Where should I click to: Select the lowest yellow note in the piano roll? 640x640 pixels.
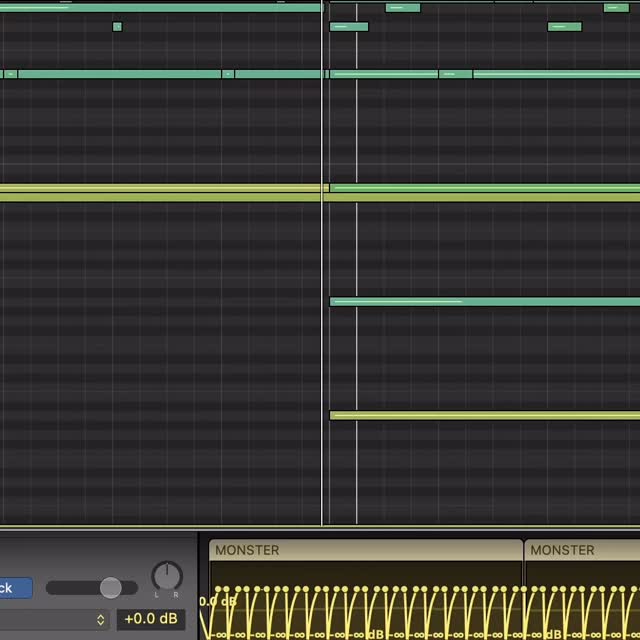click(x=485, y=416)
